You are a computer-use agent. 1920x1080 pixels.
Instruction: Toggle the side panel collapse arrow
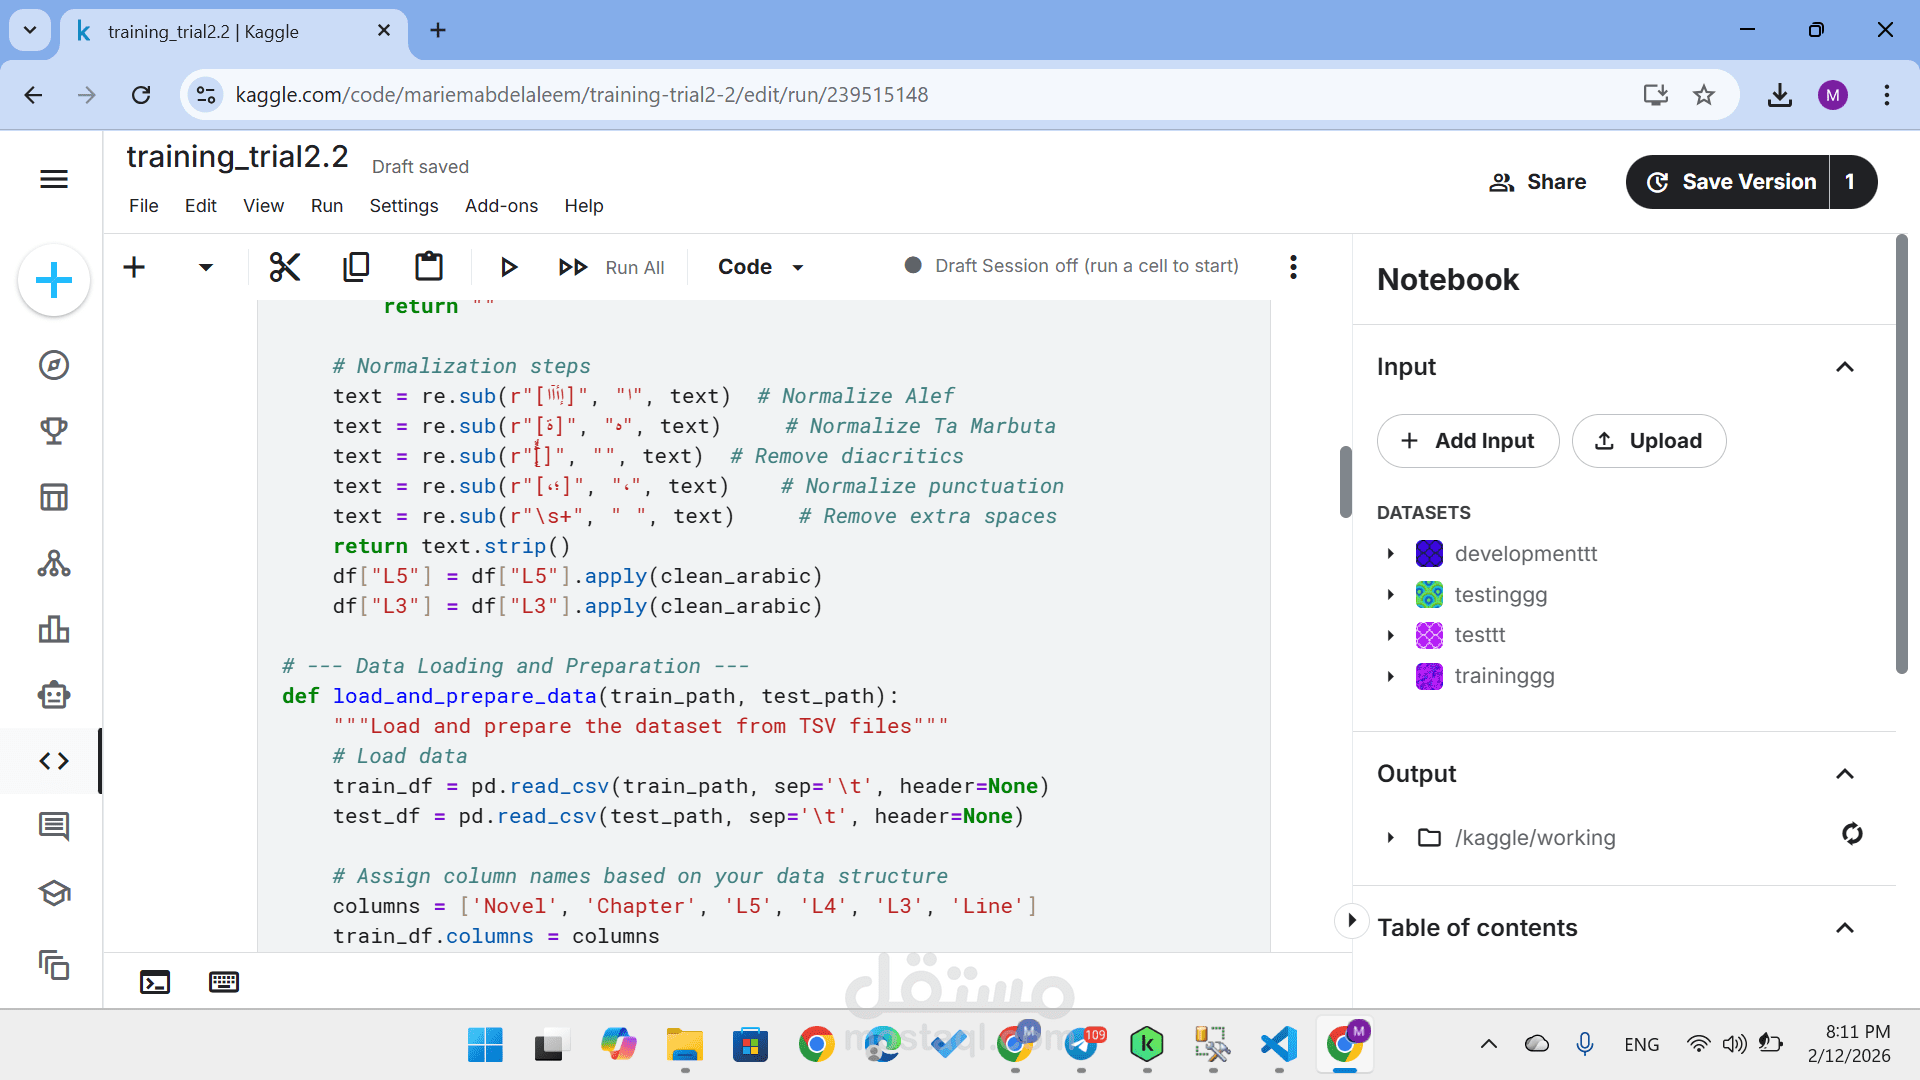1351,920
